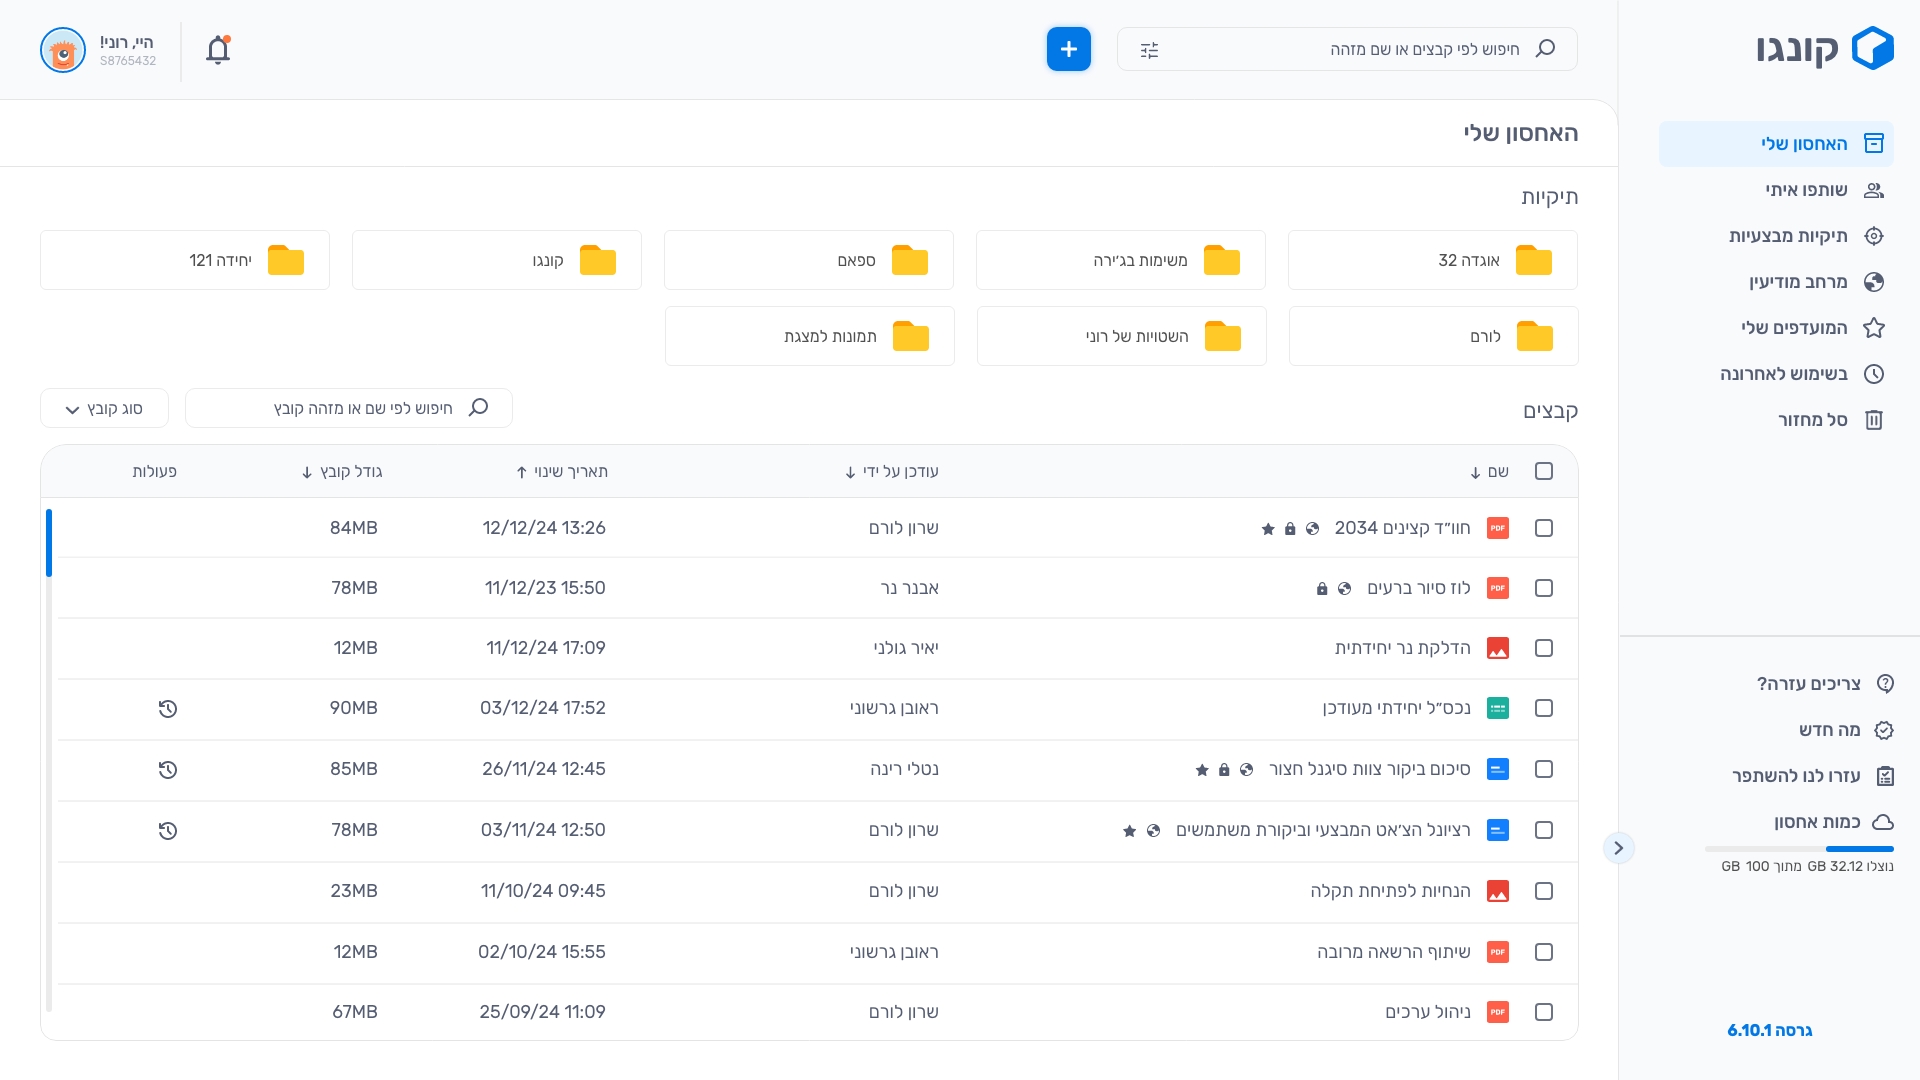The height and width of the screenshot is (1080, 1920).
Task: Click the user avatar picture
Action: [63, 50]
